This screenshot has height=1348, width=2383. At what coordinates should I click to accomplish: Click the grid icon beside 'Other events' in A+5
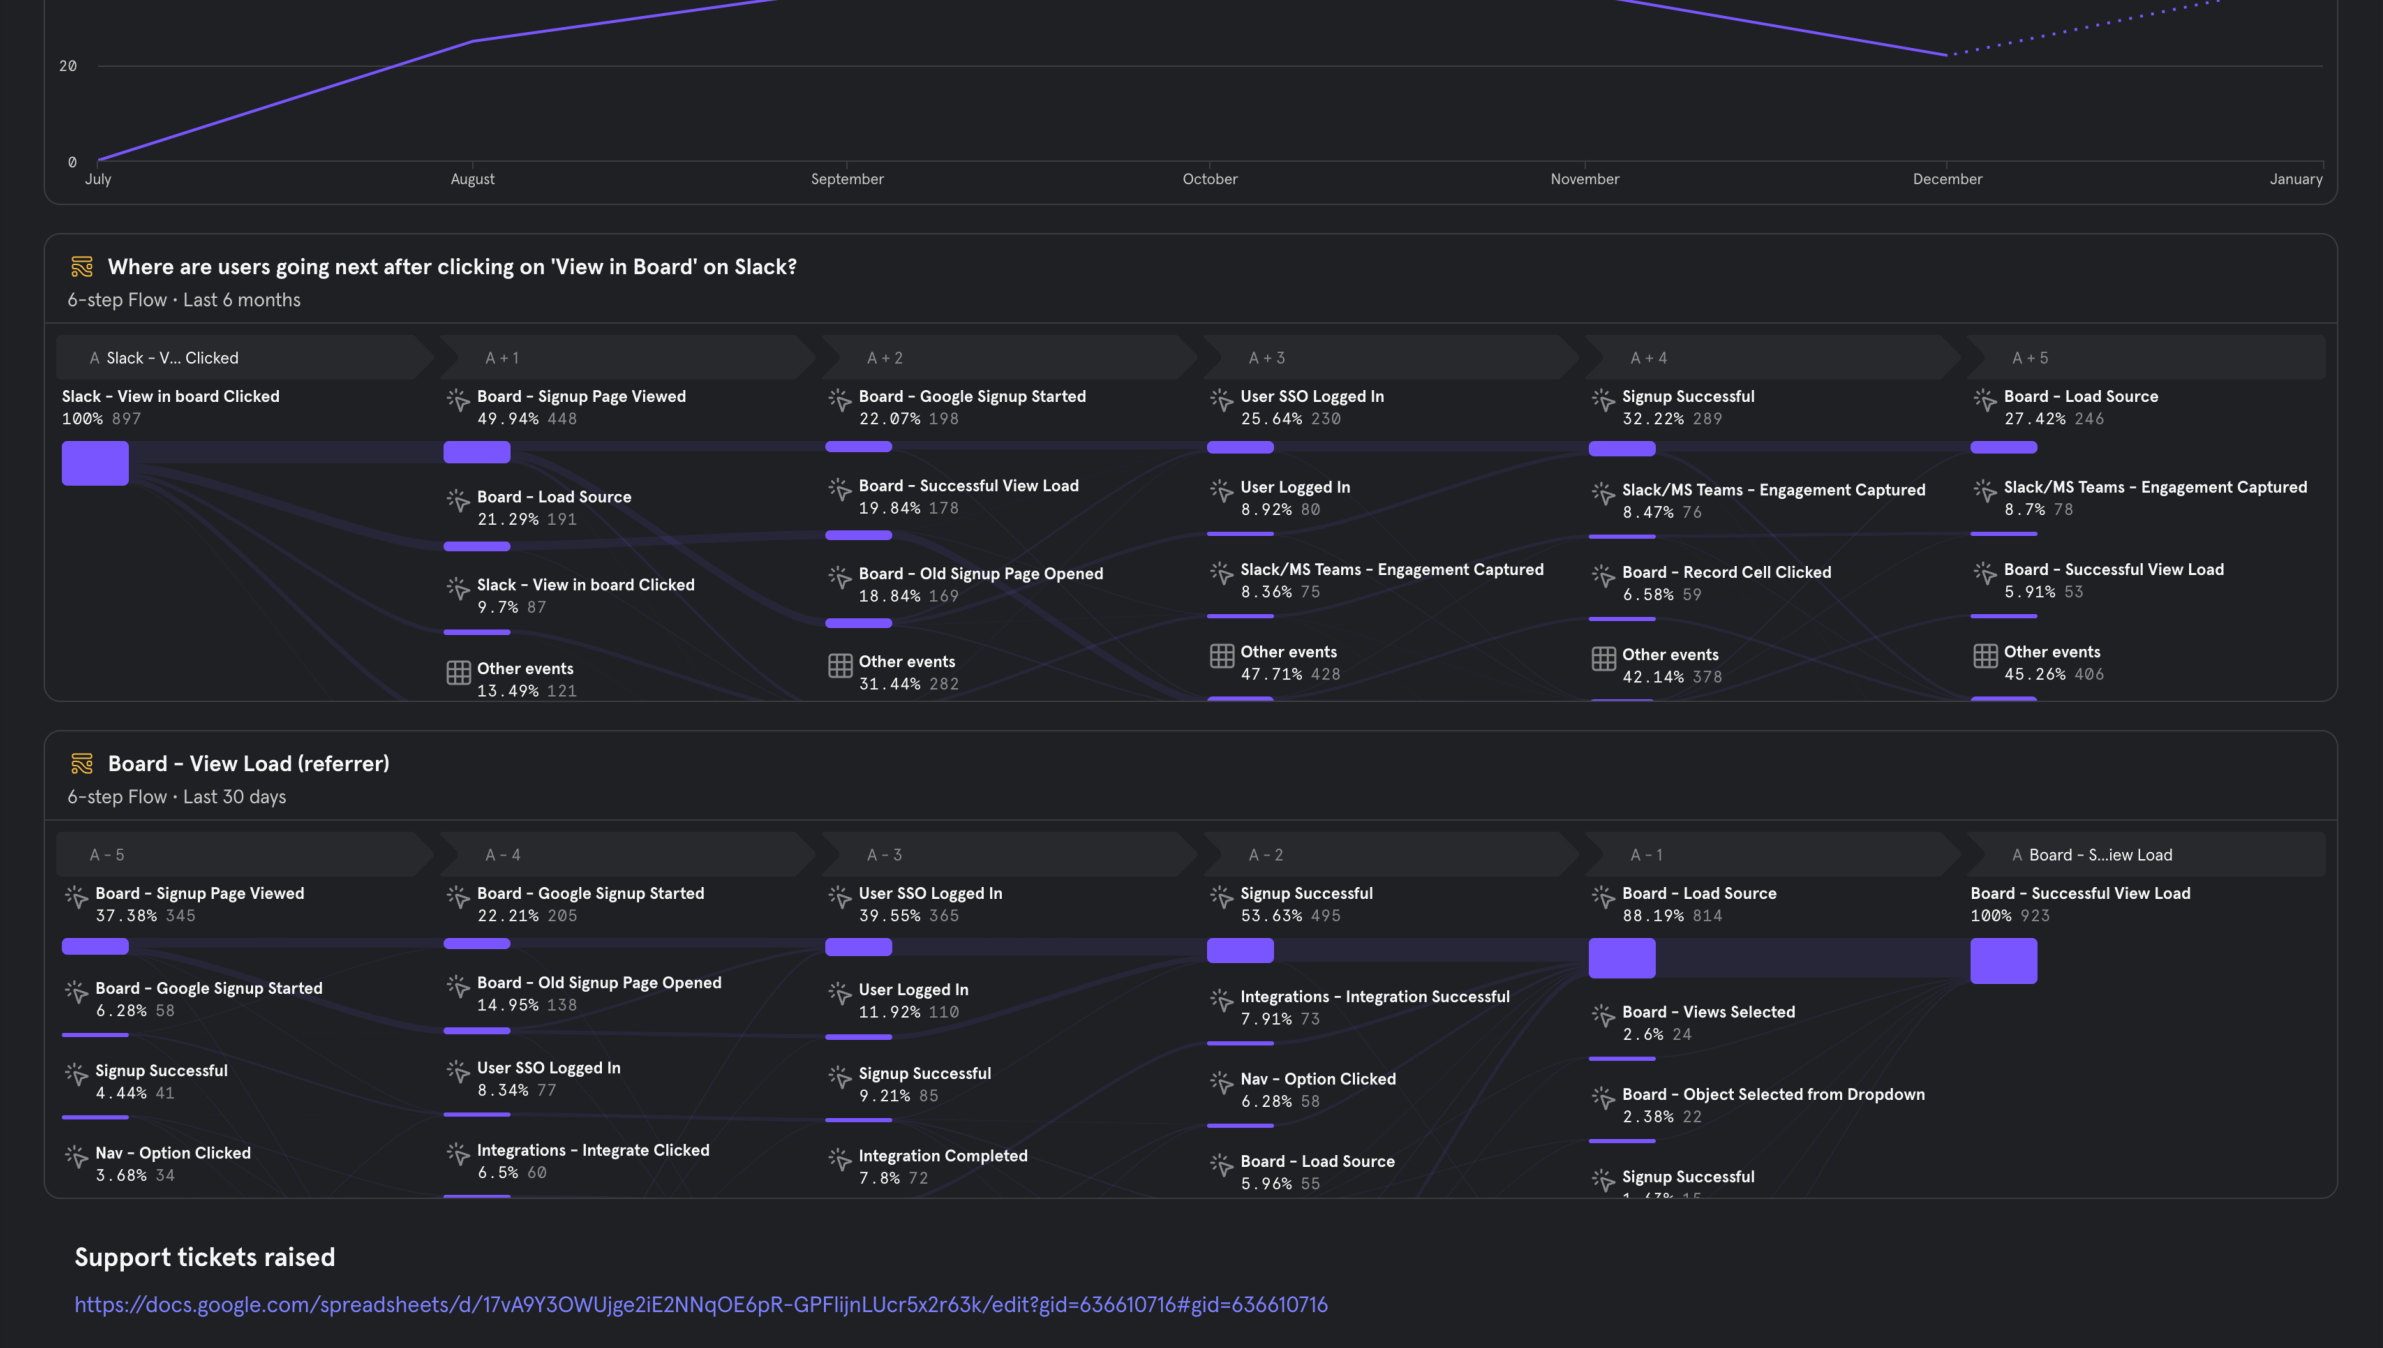pos(1986,655)
